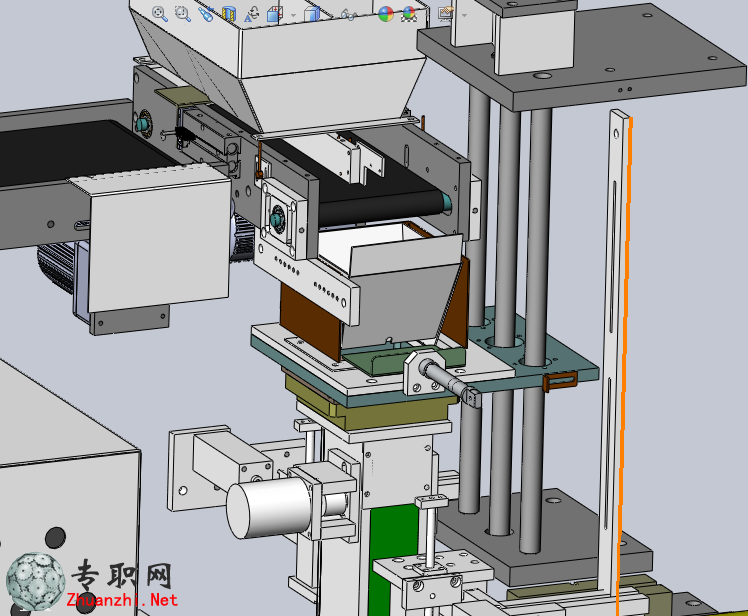Toggle the Section View tool
The image size is (748, 616).
(x=229, y=14)
